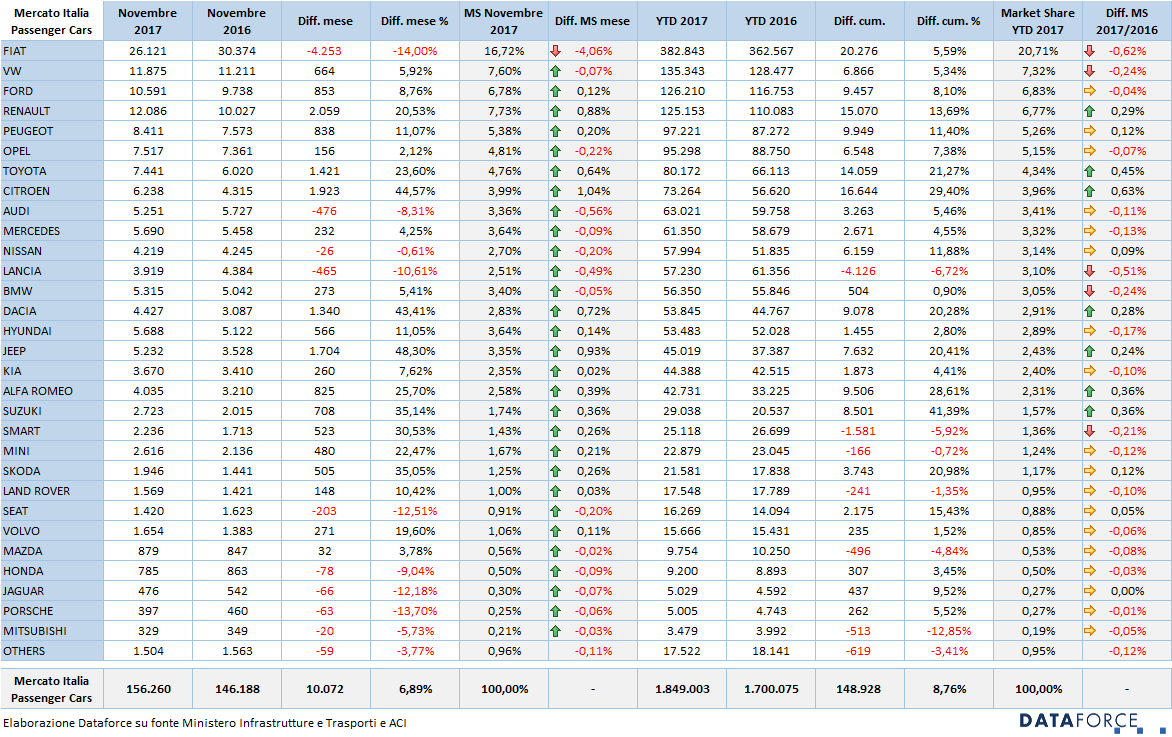Click the green arrow beside DACIA's 0,28% value
The width and height of the screenshot is (1172, 737).
click(1090, 311)
